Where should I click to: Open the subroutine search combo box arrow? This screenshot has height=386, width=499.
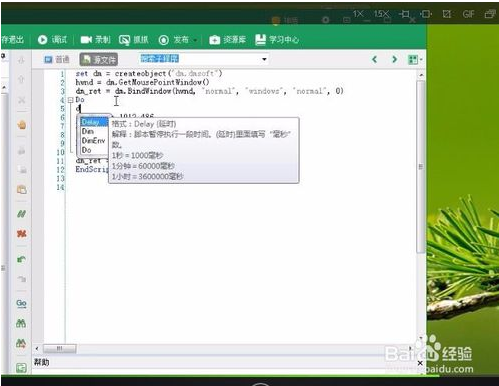pos(264,60)
